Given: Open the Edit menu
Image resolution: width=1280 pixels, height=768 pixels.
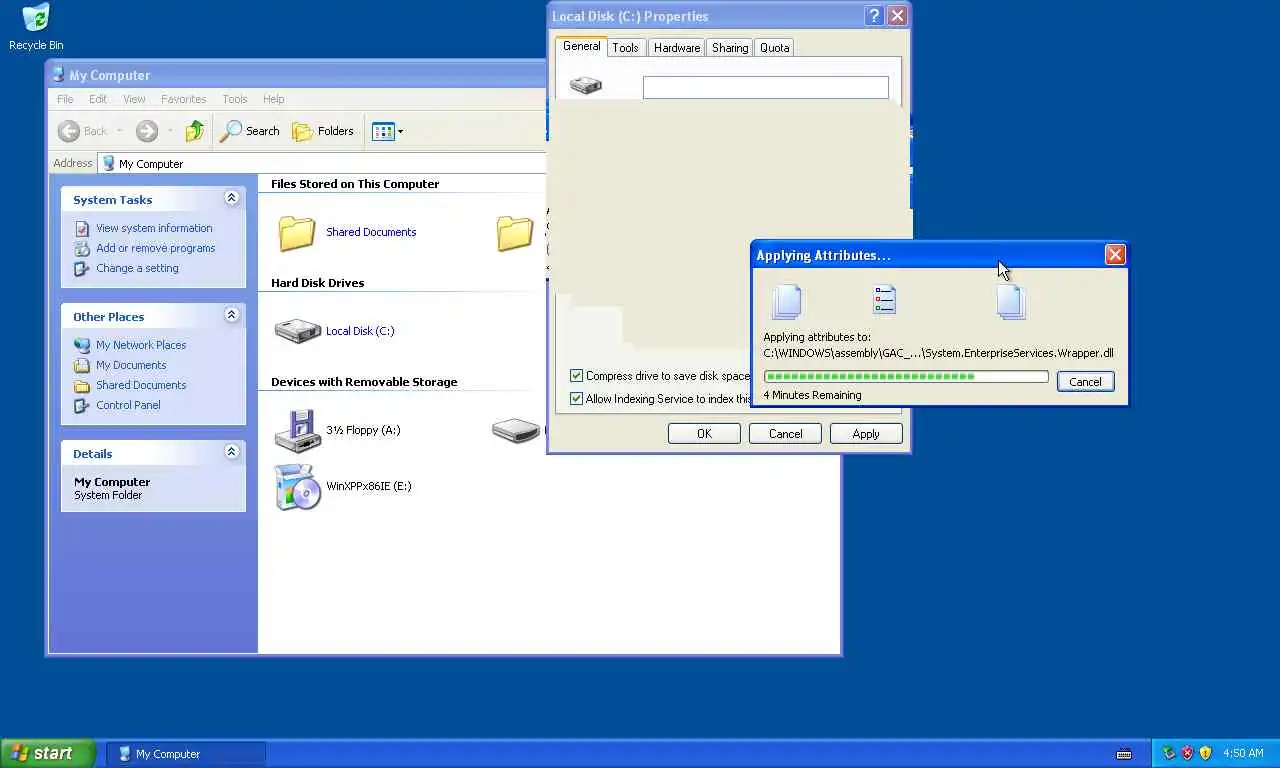Looking at the screenshot, I should [x=98, y=99].
